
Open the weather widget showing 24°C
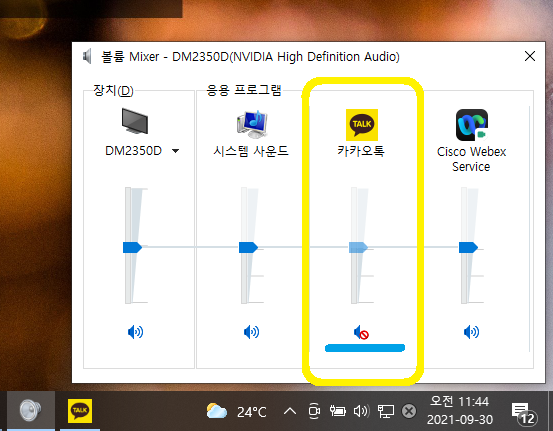point(236,411)
